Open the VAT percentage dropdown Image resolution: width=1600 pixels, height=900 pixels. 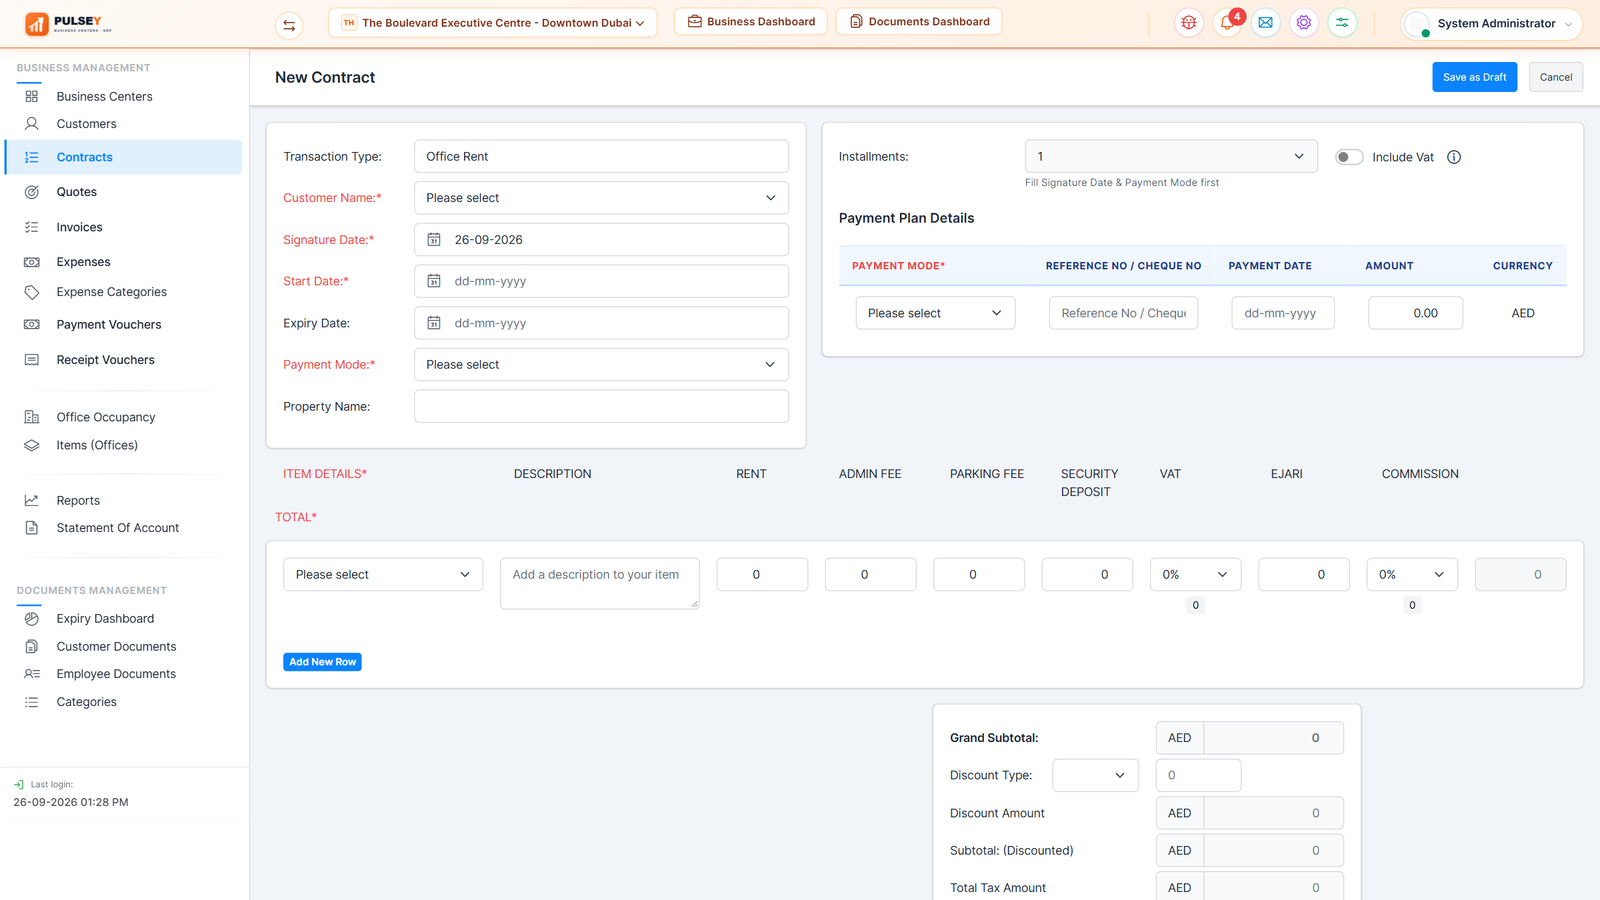[1195, 575]
